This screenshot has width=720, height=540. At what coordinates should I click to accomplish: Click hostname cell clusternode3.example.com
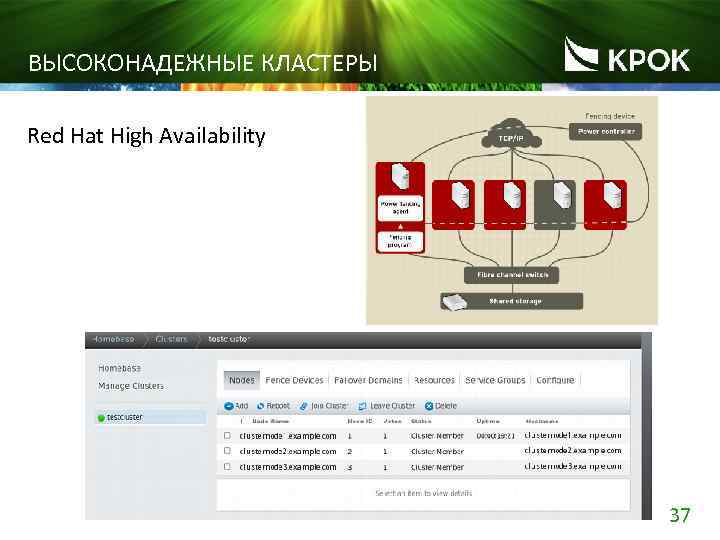click(573, 466)
